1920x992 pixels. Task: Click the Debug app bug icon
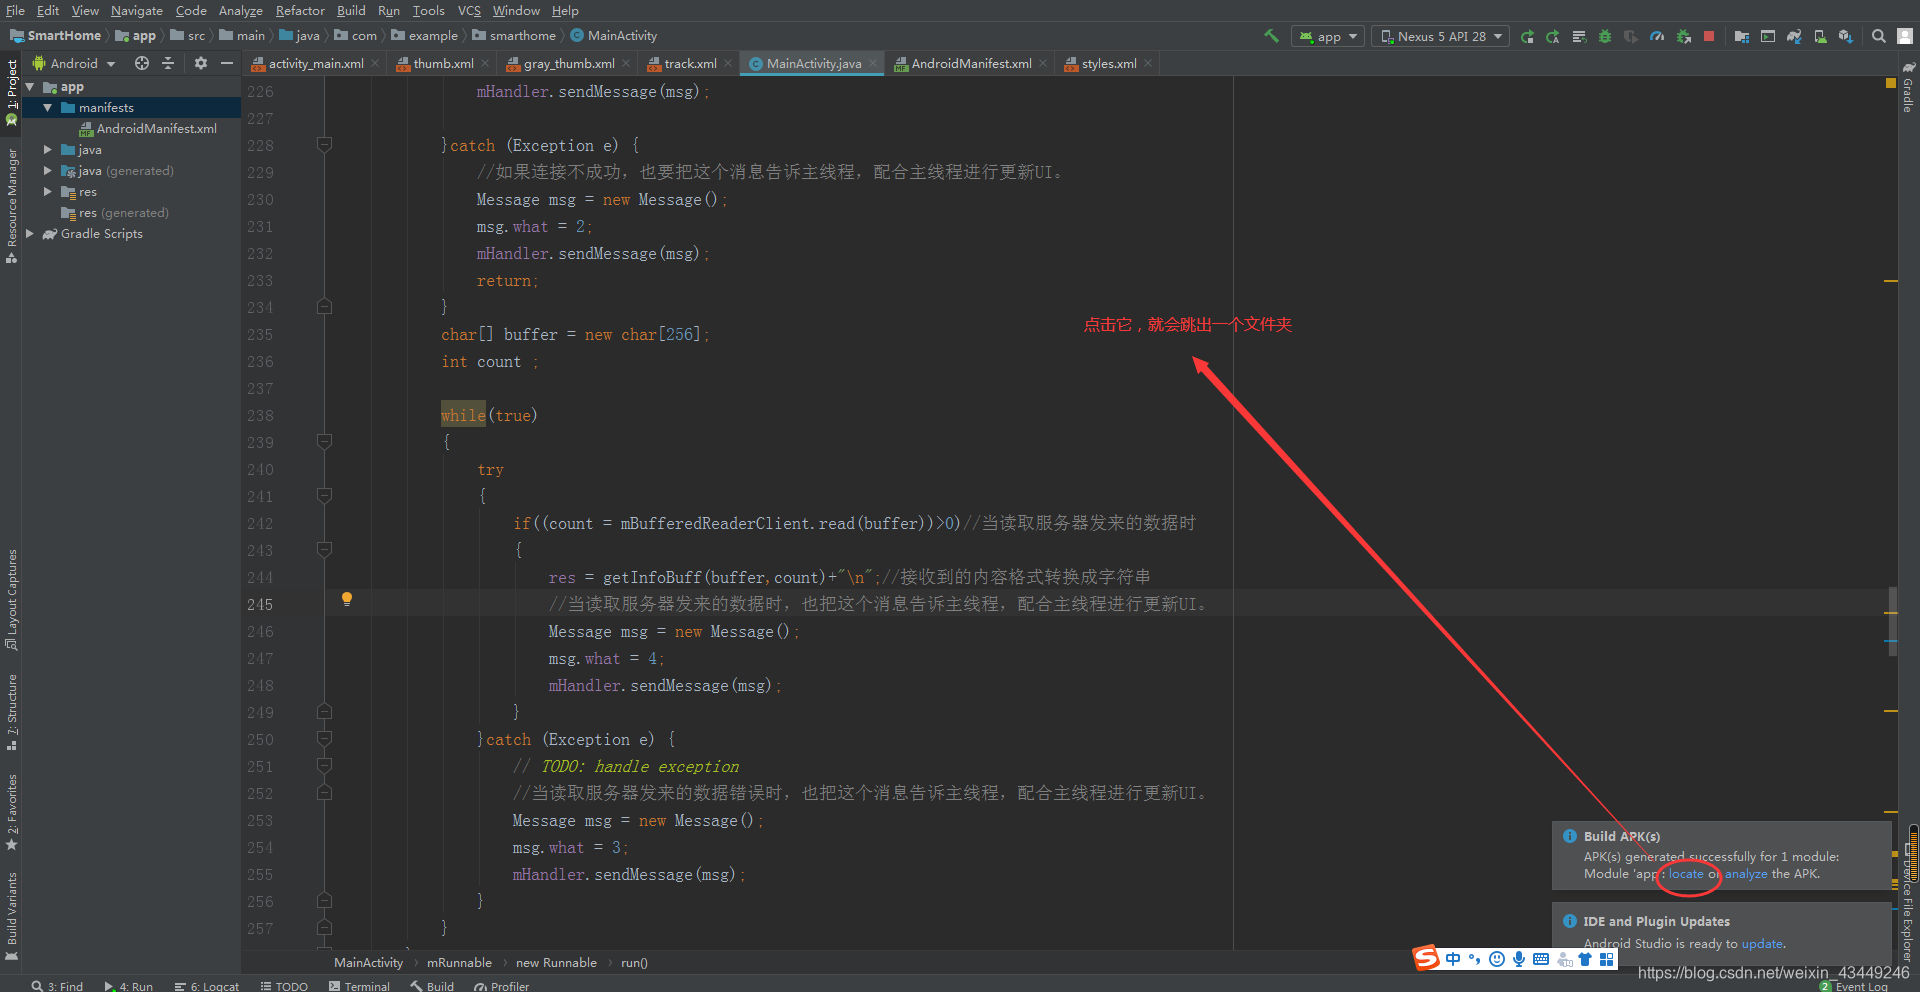pos(1605,36)
